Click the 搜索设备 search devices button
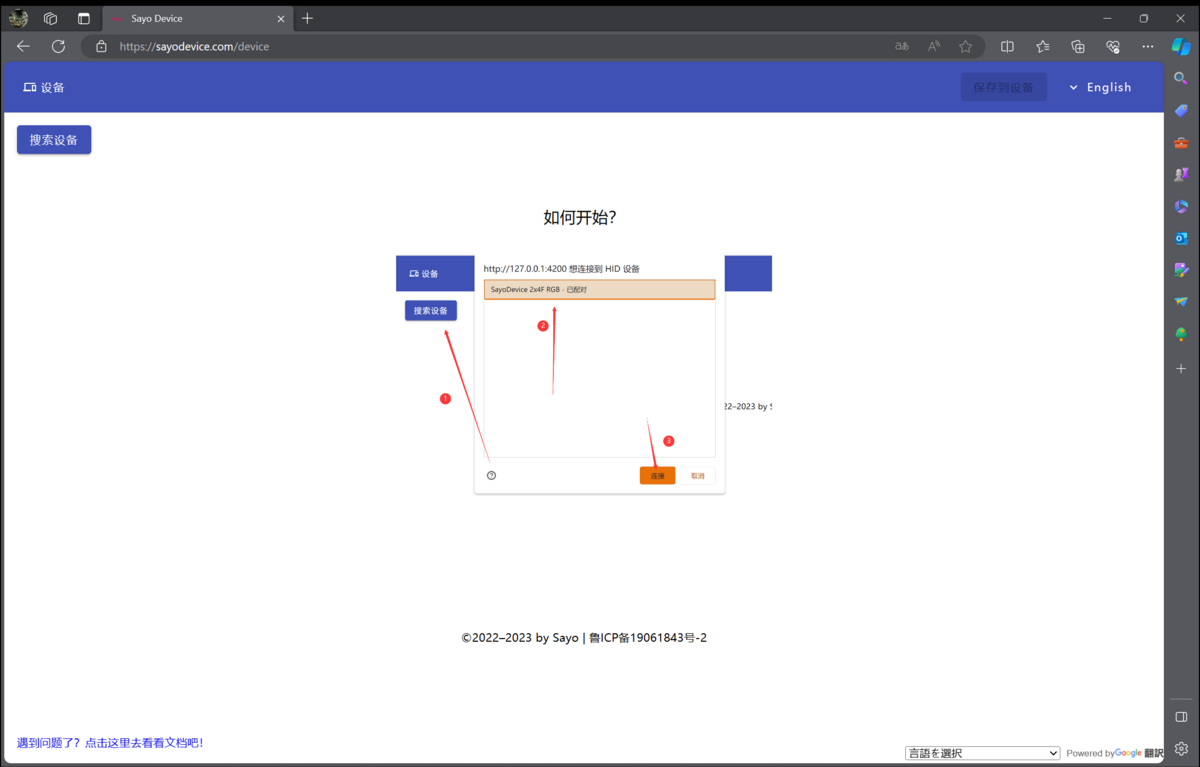Screen dimensions: 1200x767 pos(53,139)
